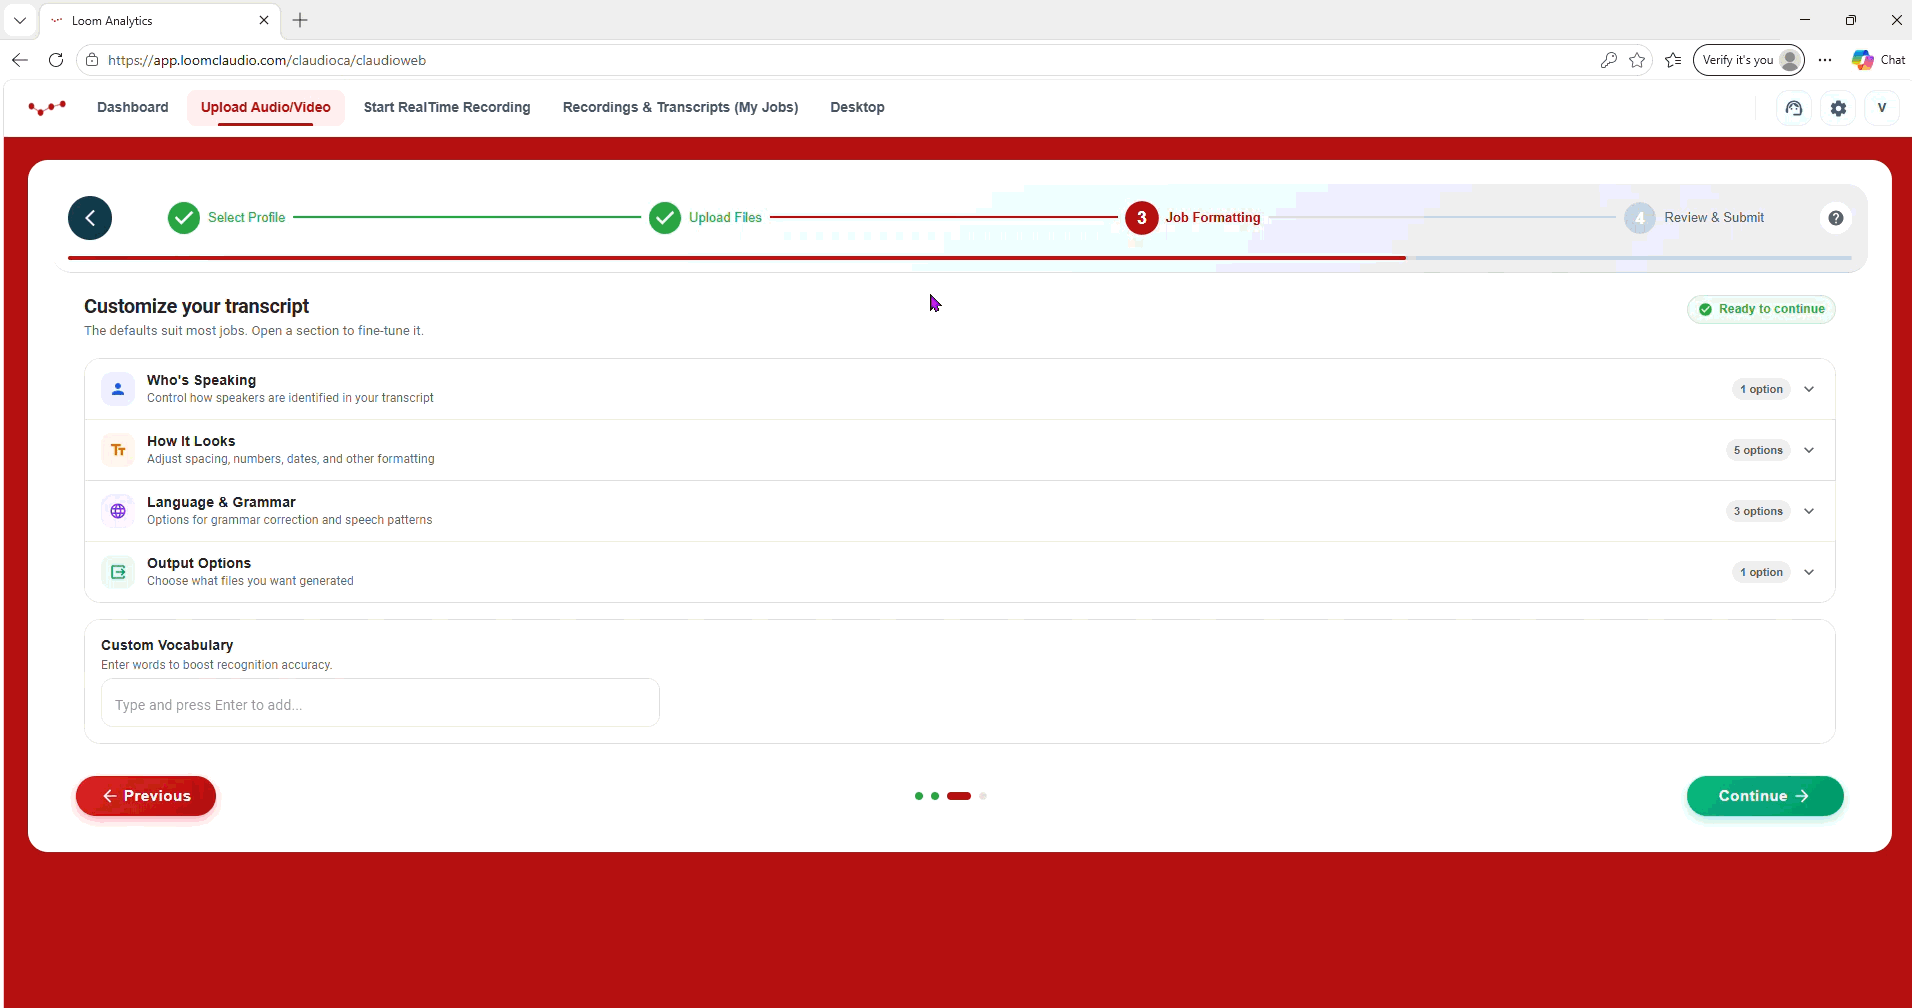Click the password key icon in address bar
Viewport: 1912px width, 1008px height.
[1609, 60]
